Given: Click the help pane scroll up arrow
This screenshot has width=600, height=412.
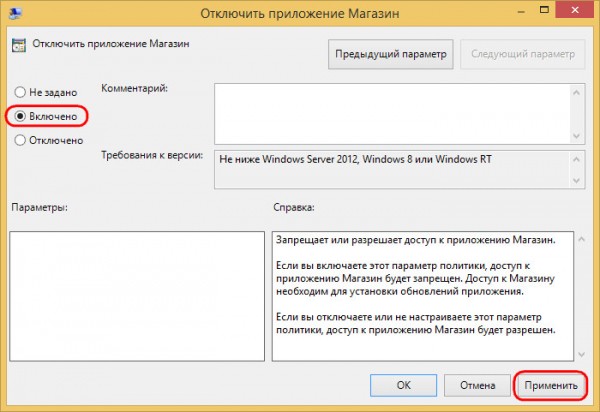Looking at the screenshot, I should click(x=581, y=240).
